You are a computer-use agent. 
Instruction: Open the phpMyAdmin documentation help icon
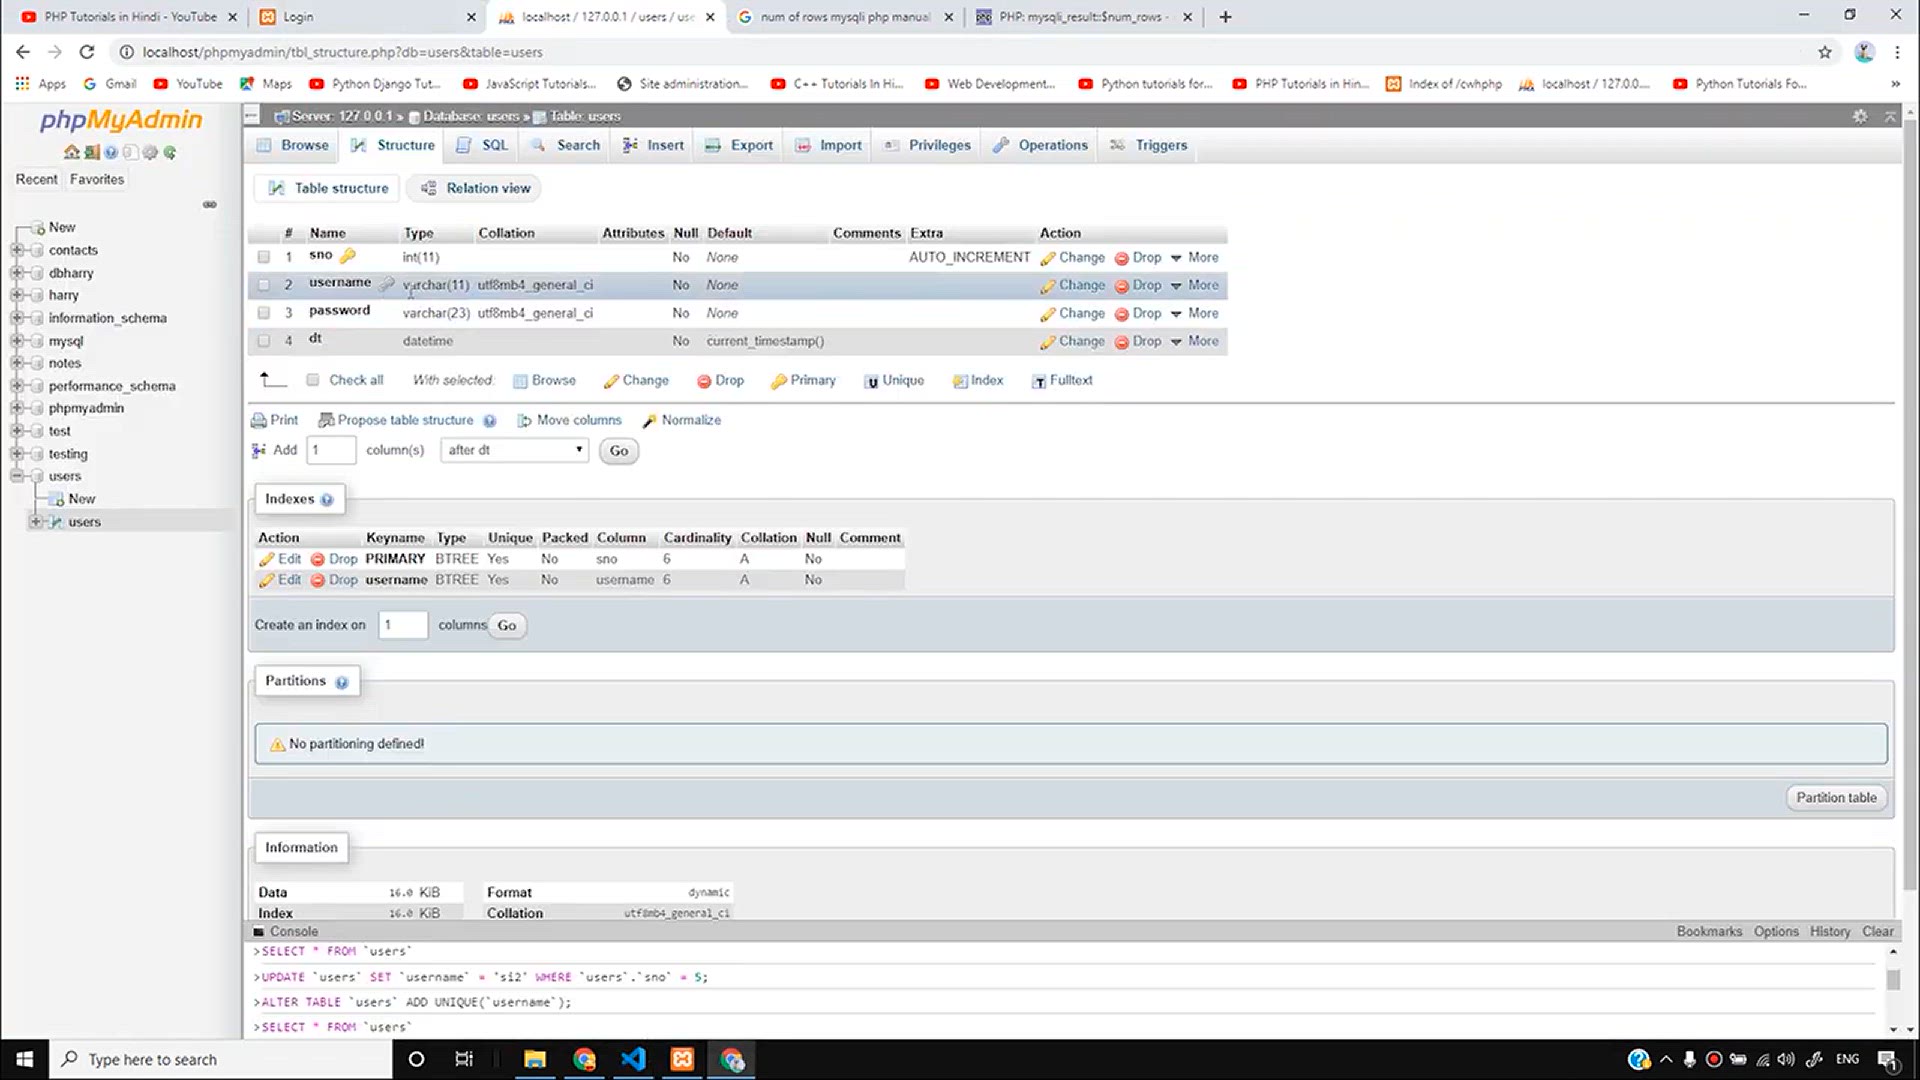point(111,152)
